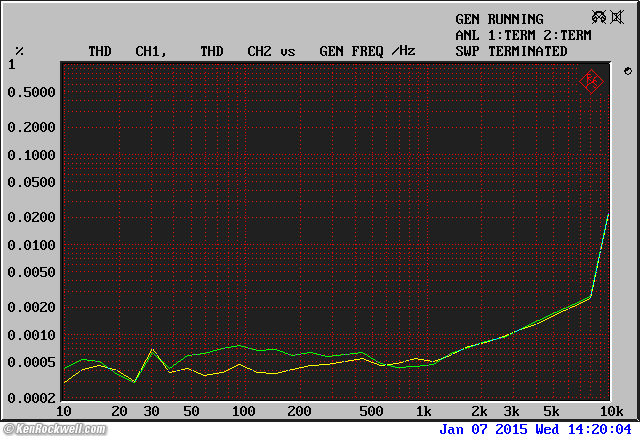Click the percent unit label above Y axis
640x436 pixels.
[x=19, y=51]
